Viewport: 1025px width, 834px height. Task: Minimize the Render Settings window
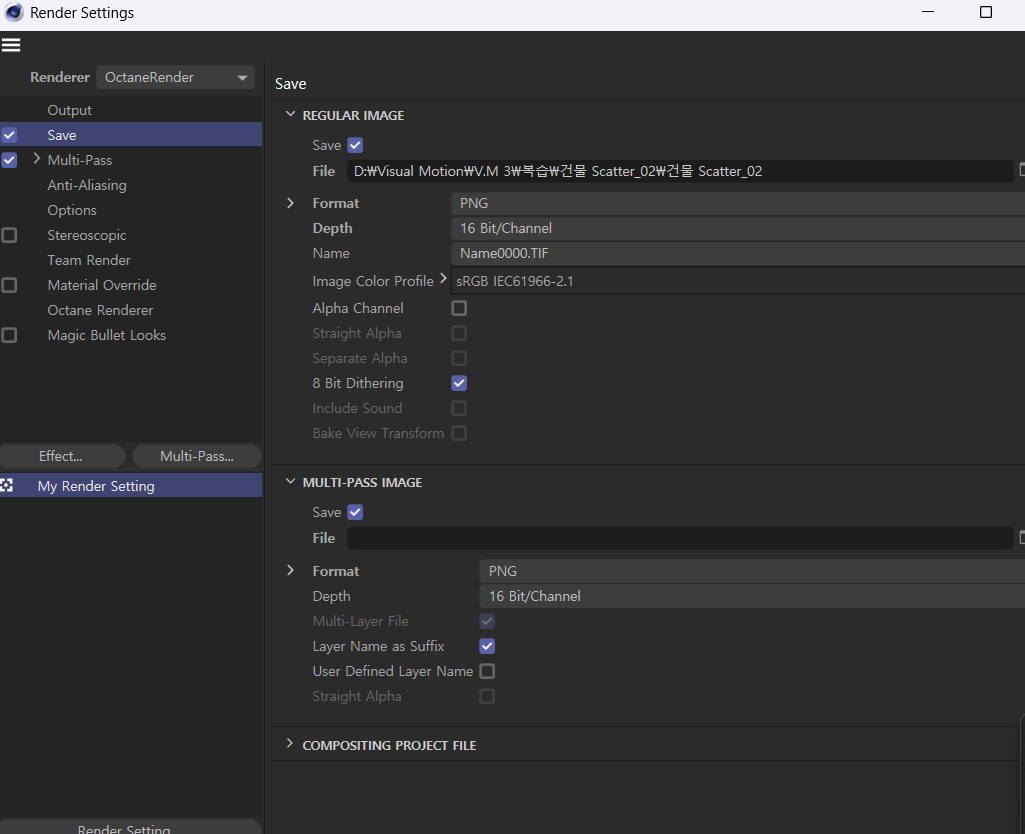click(x=928, y=12)
